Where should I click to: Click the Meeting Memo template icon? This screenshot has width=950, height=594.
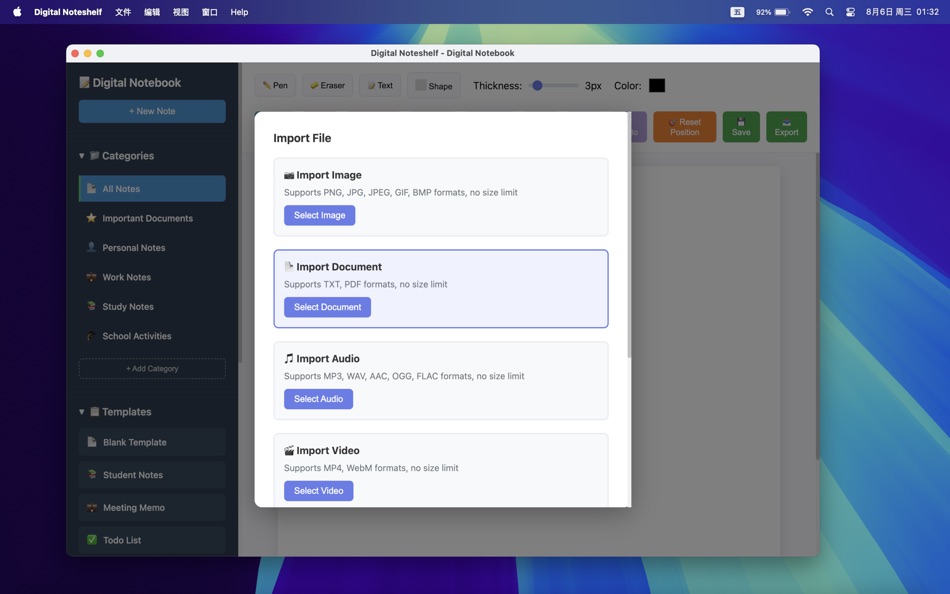click(x=91, y=507)
